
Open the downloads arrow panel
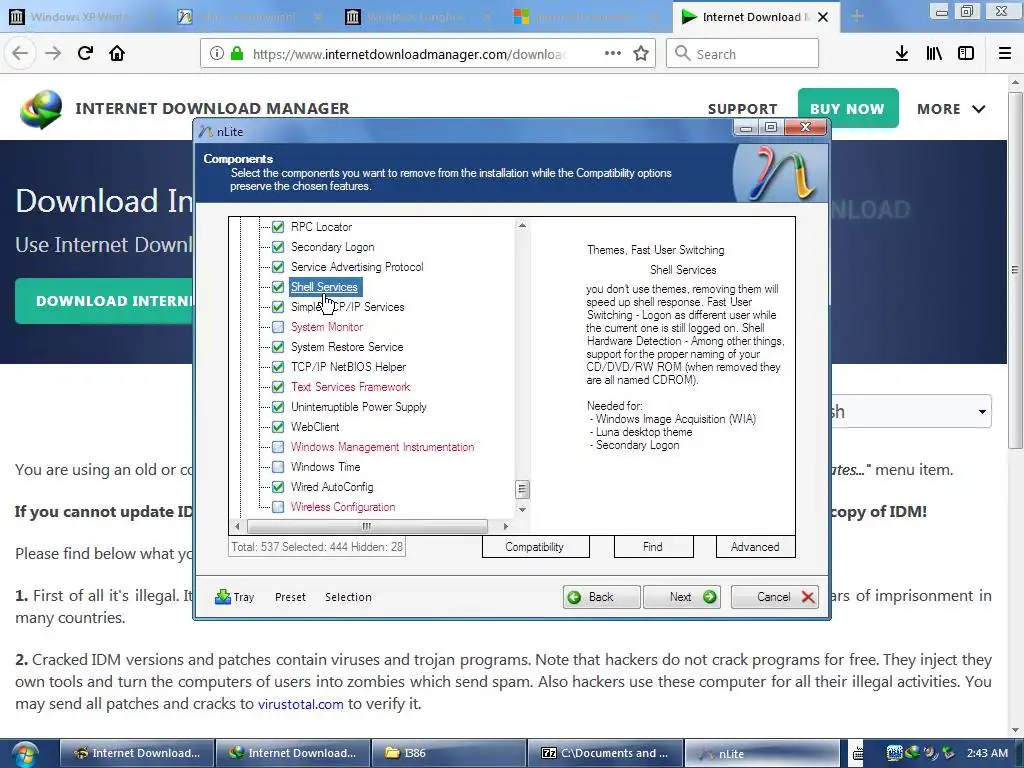902,54
